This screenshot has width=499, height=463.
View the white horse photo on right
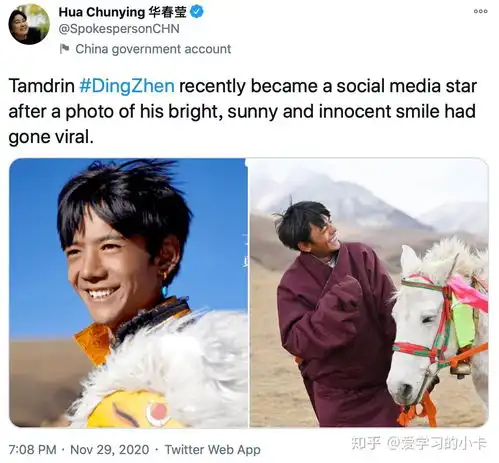369,292
